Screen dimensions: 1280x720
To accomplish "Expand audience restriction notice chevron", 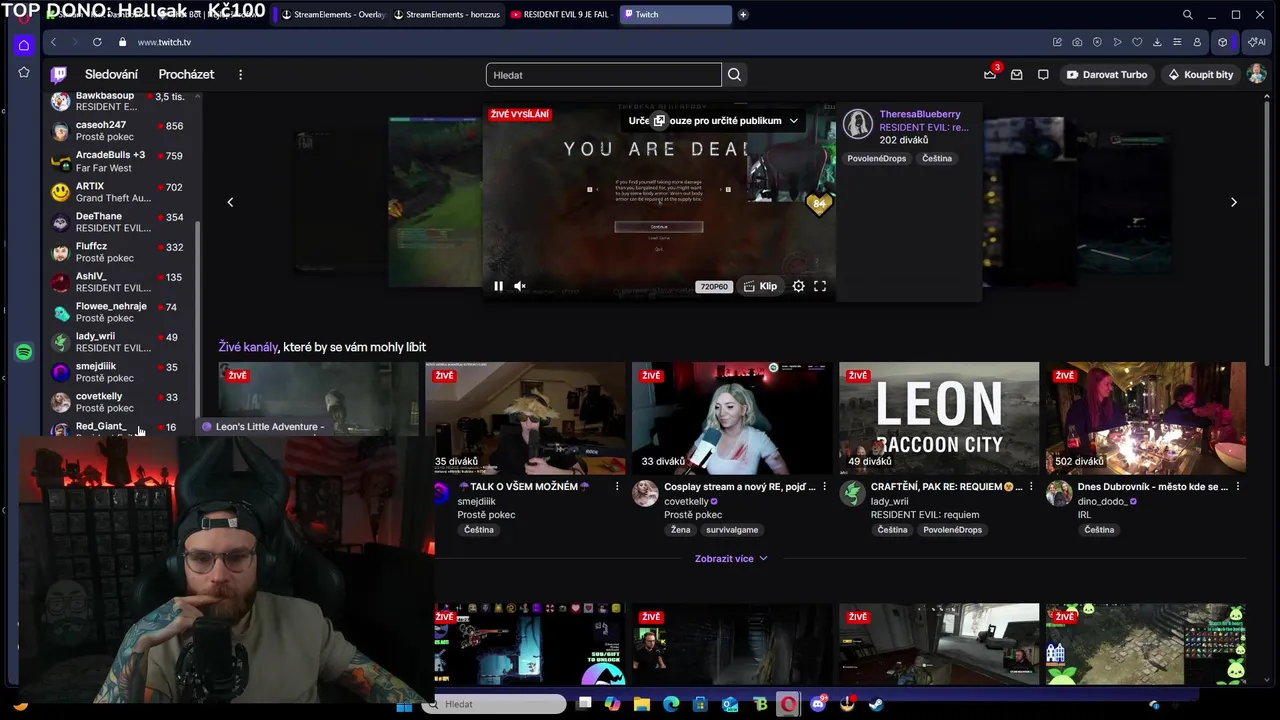I will coord(793,120).
